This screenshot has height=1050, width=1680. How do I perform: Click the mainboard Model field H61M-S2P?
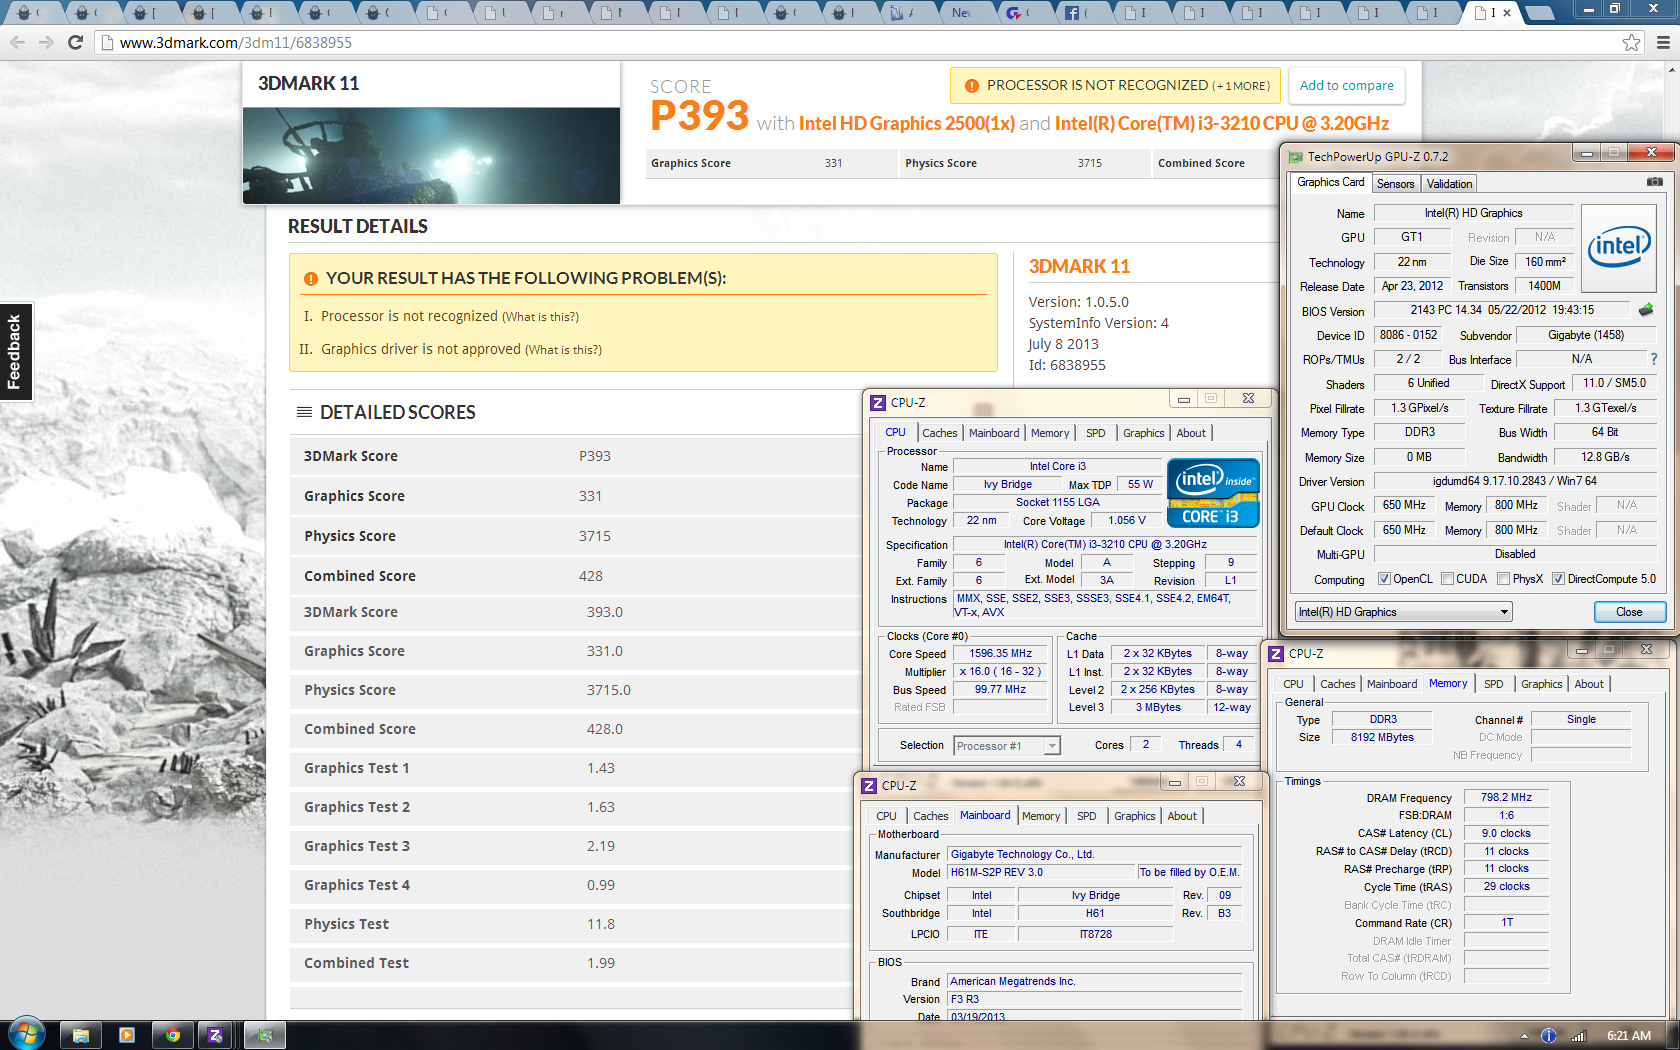tap(1041, 873)
